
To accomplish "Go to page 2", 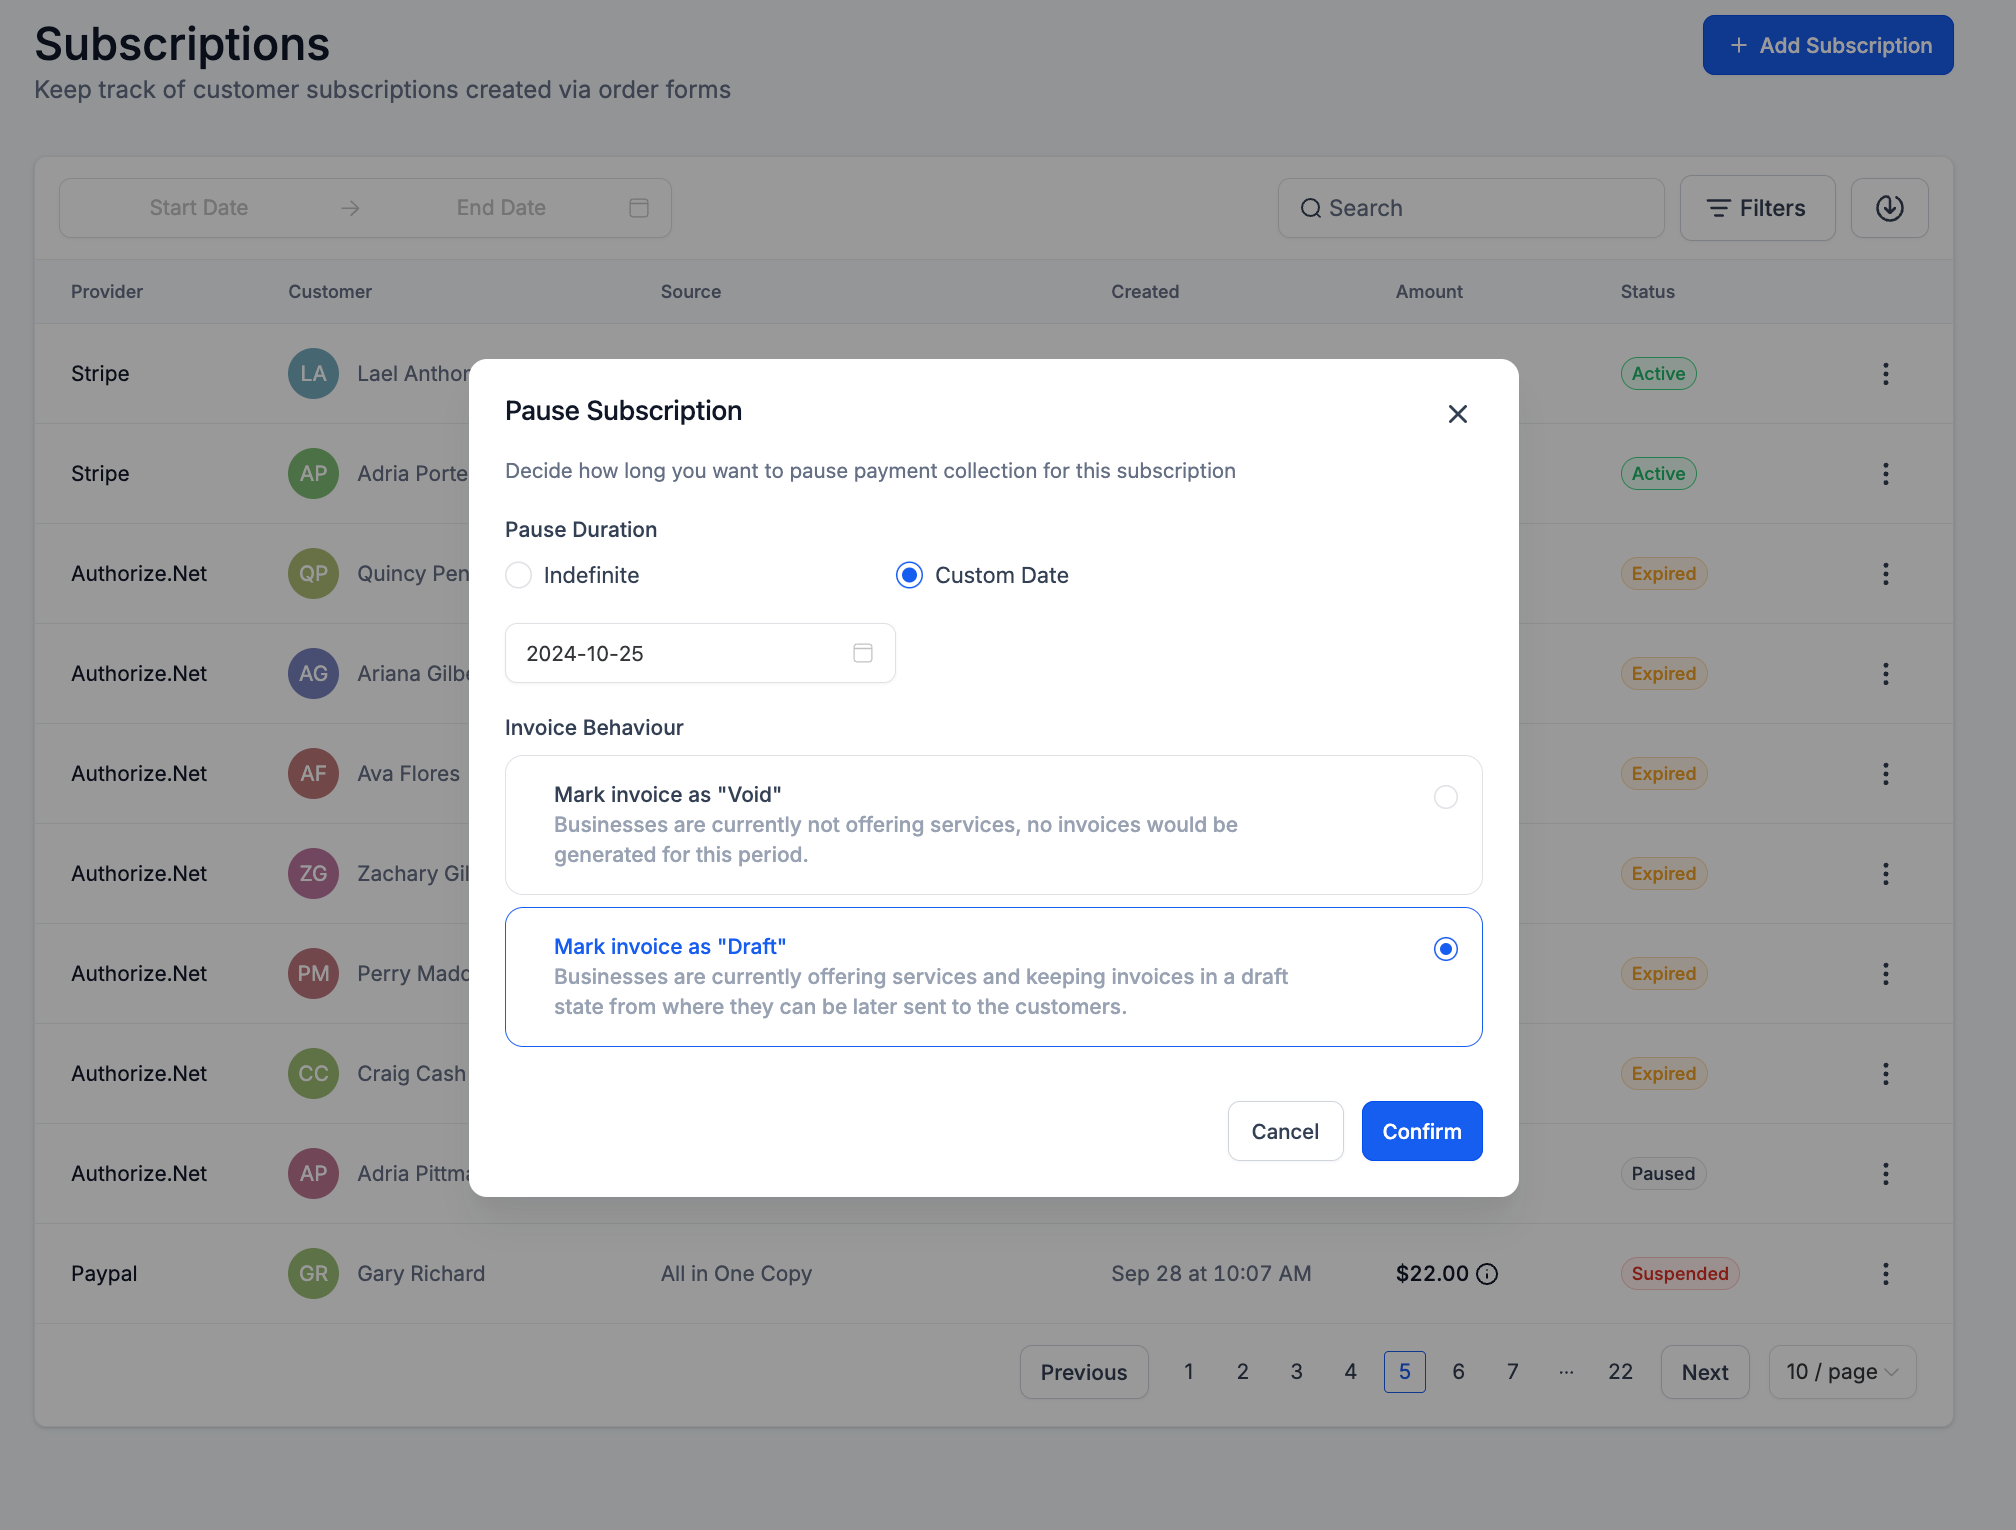I will coord(1242,1372).
